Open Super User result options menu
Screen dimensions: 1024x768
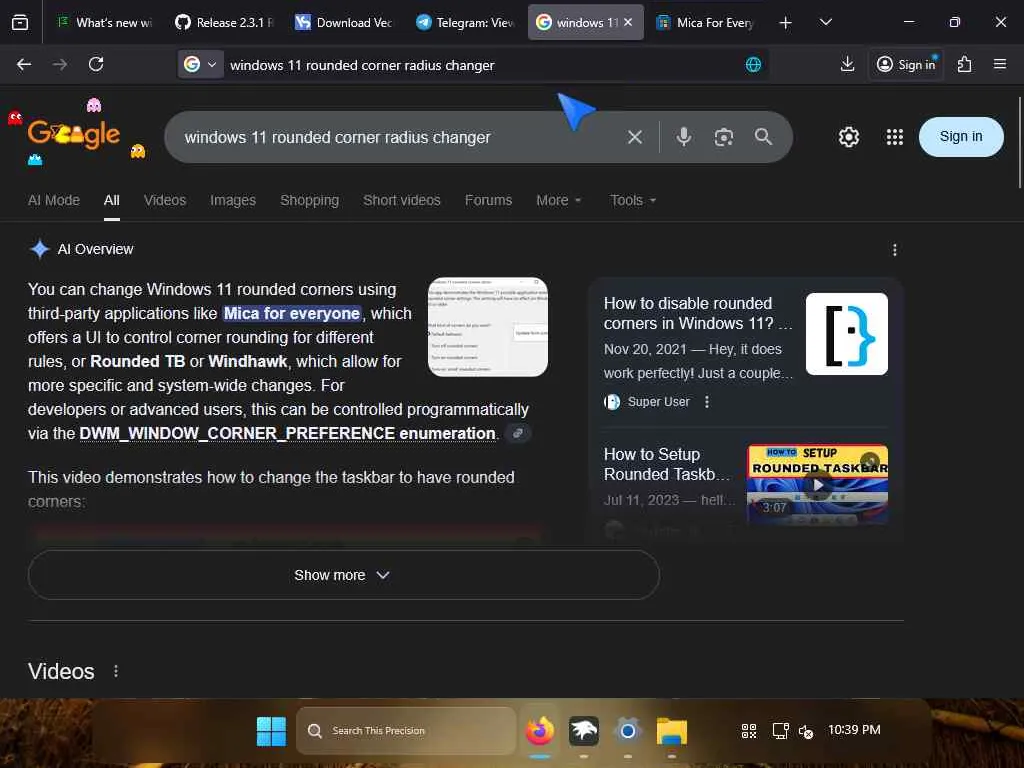(707, 402)
